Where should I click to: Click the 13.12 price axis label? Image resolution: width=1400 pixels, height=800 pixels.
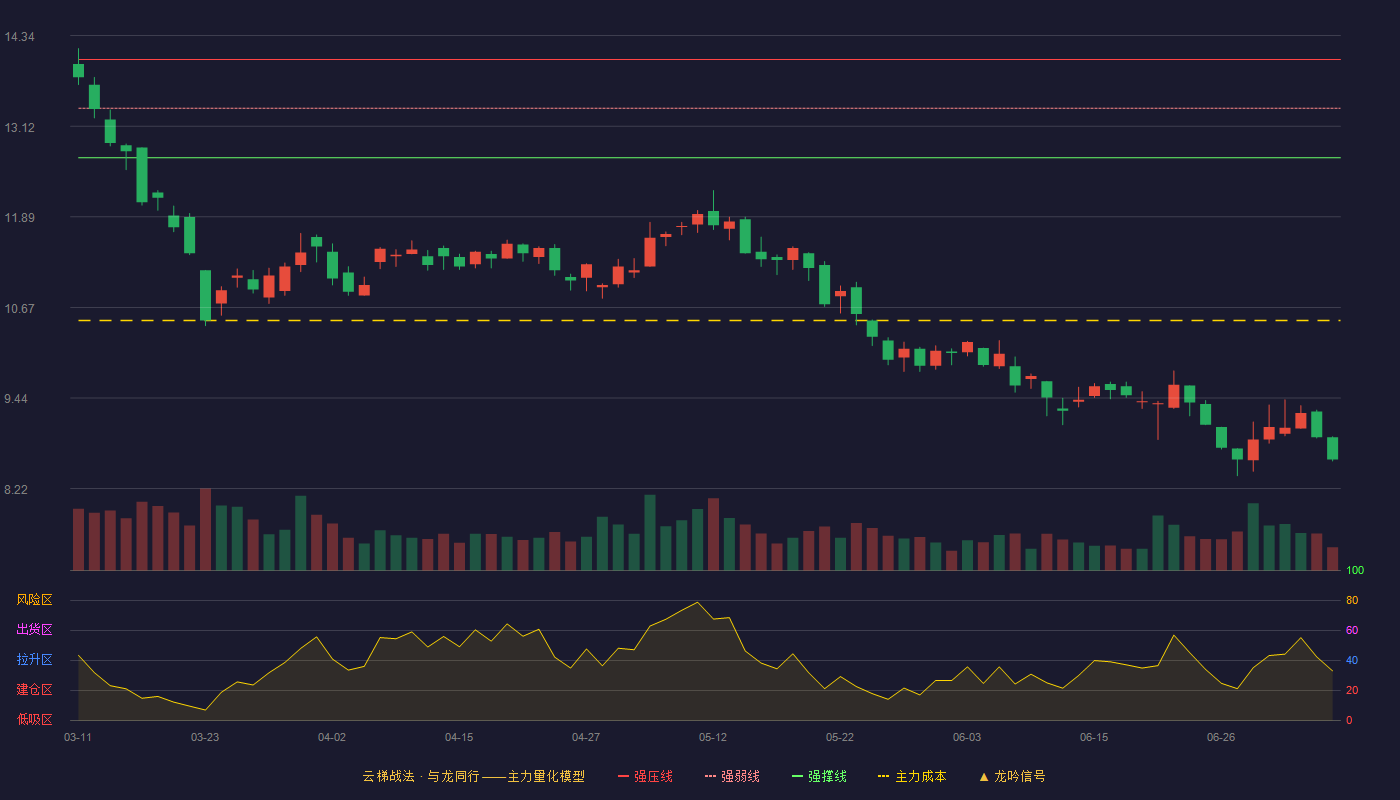coord(19,128)
